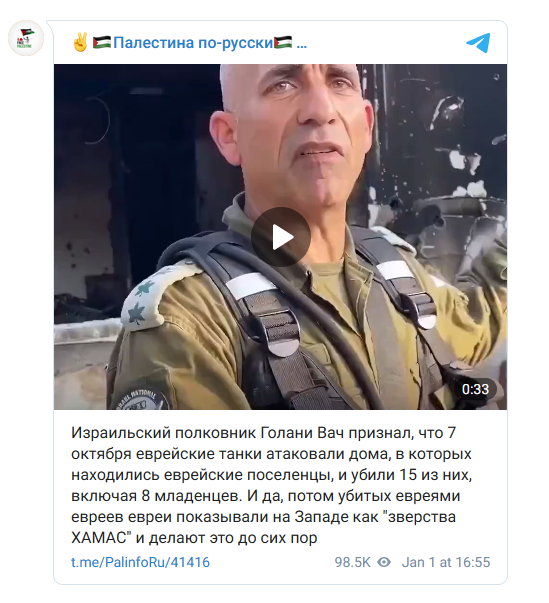Click the caption's first line beginning Израильский полковник

tap(263, 433)
